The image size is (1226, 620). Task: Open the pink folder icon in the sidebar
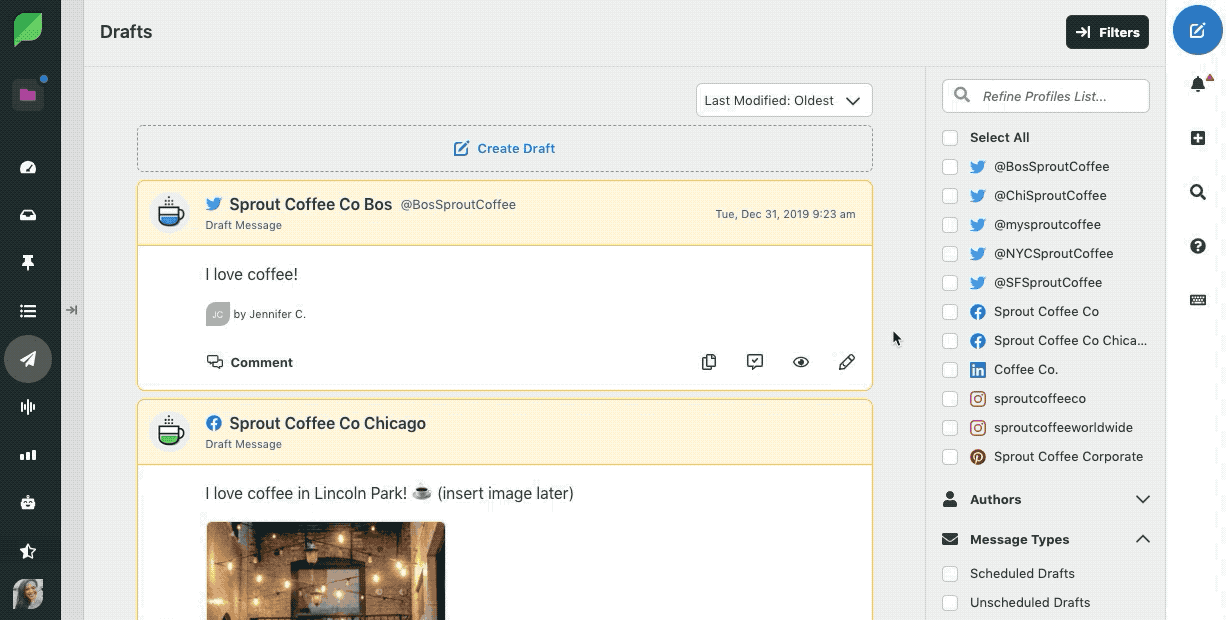(x=28, y=95)
